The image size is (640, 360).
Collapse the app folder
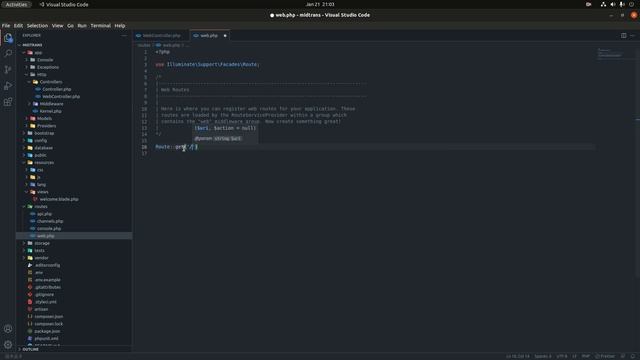38,53
